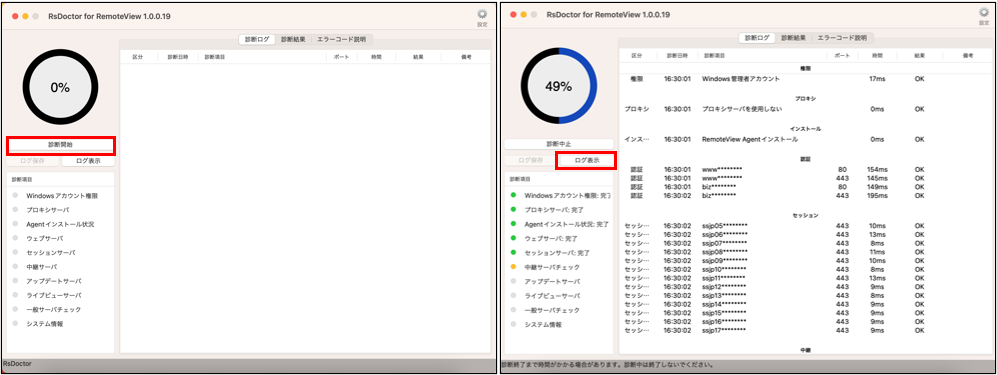Click green dot beside Agentインストール状況: 完了
The width and height of the screenshot is (997, 375).
[x=513, y=224]
